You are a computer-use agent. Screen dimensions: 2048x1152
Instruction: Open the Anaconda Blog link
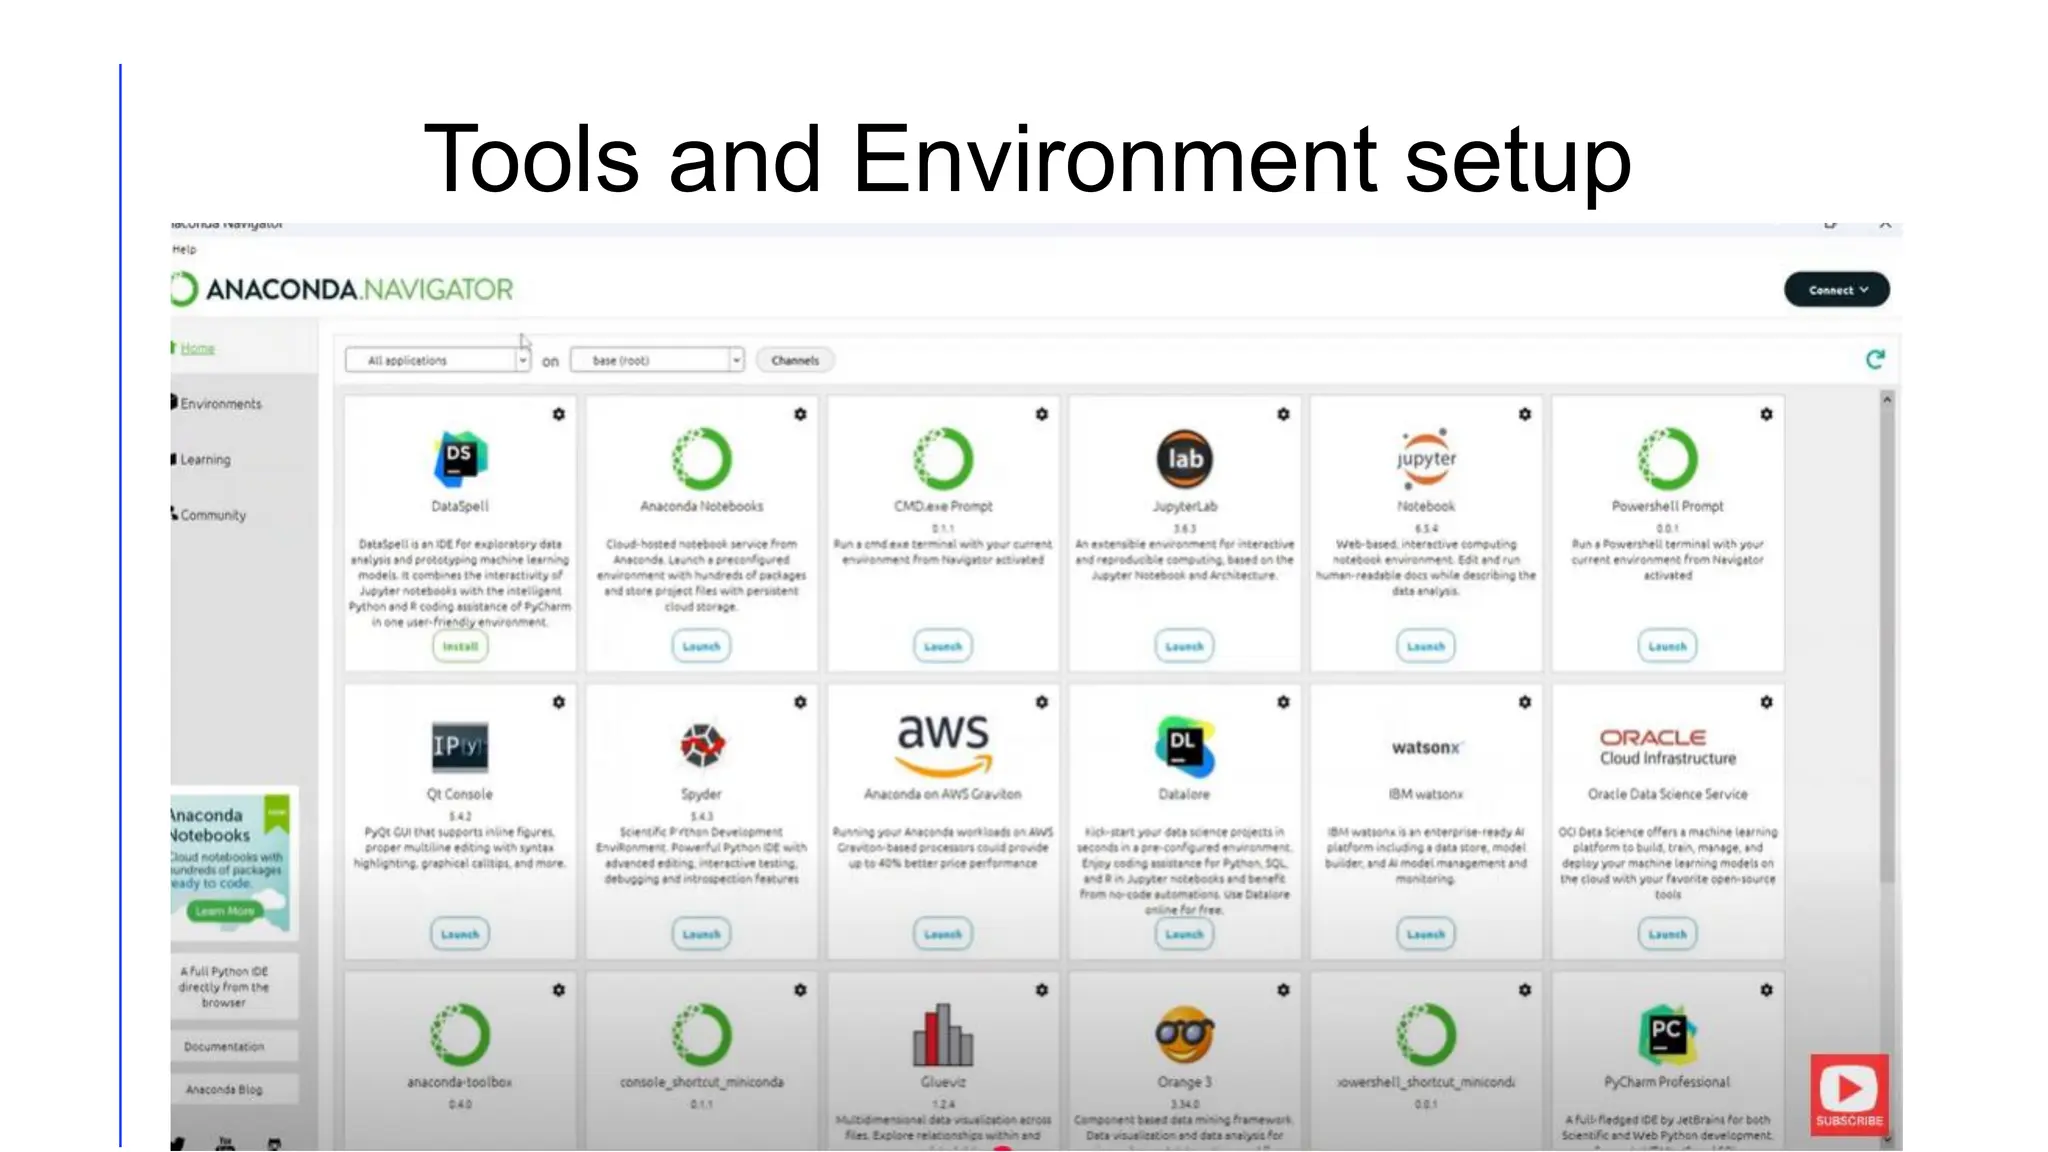[234, 1089]
